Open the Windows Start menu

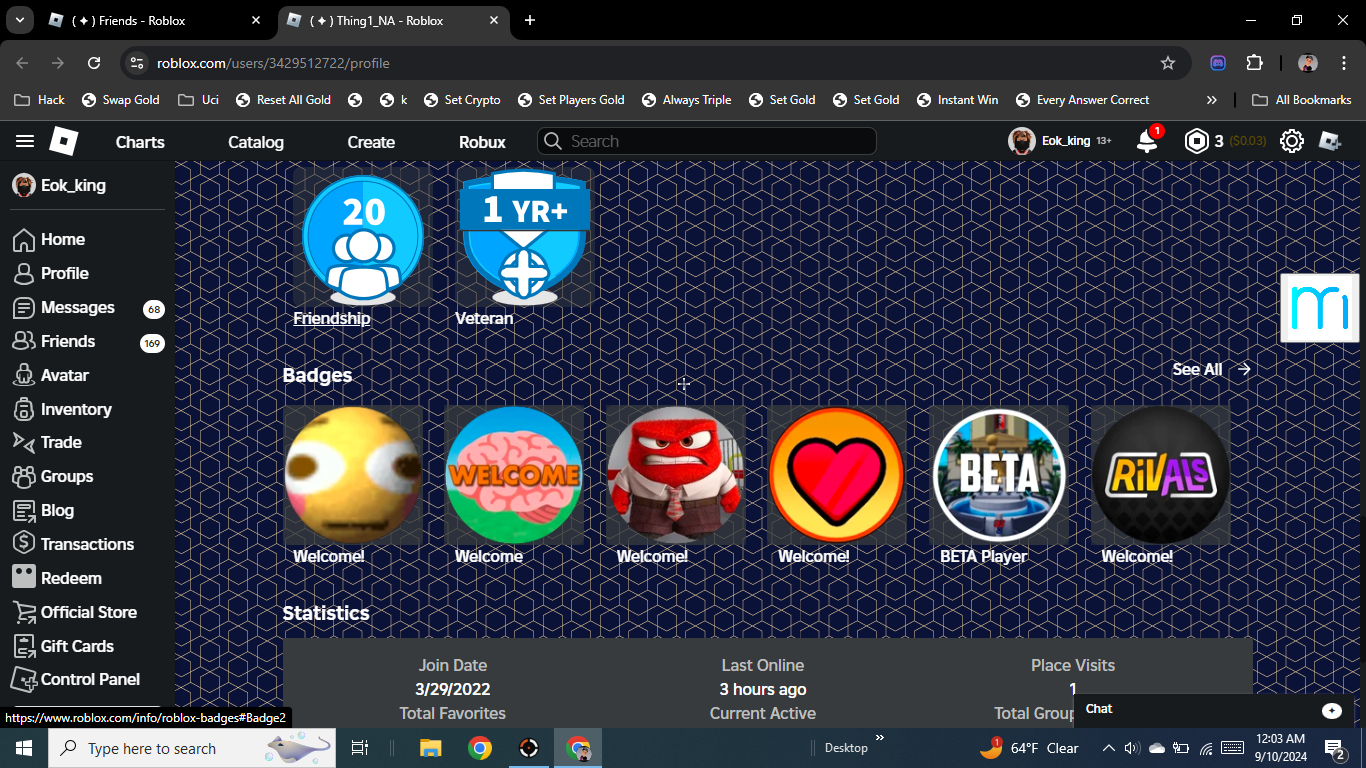pyautogui.click(x=24, y=748)
